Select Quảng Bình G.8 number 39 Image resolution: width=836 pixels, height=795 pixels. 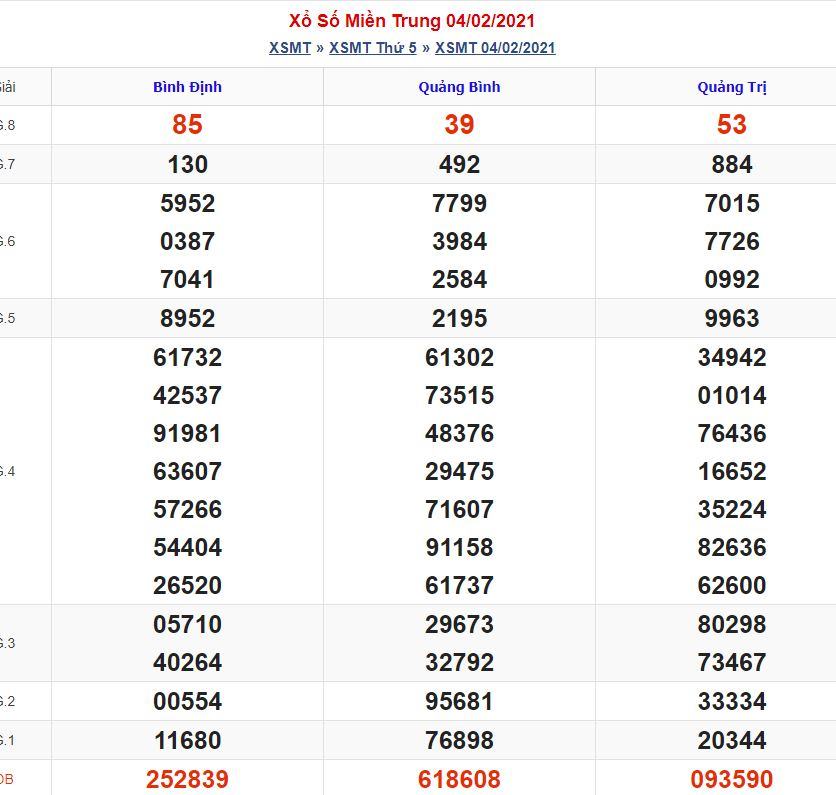(459, 125)
